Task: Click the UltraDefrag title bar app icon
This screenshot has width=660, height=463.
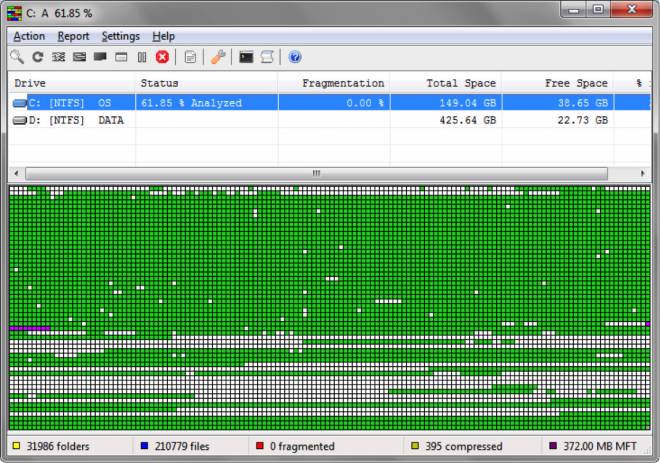Action: click(14, 13)
